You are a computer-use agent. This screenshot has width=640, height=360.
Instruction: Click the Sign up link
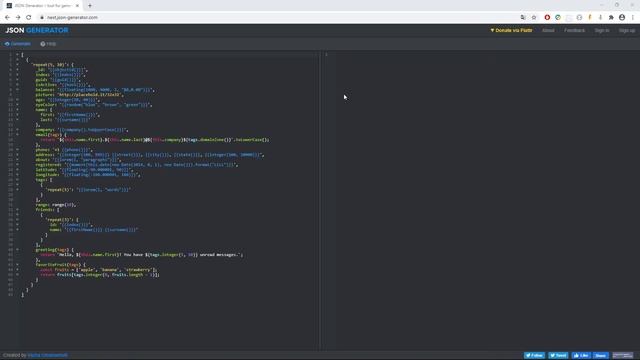point(627,30)
